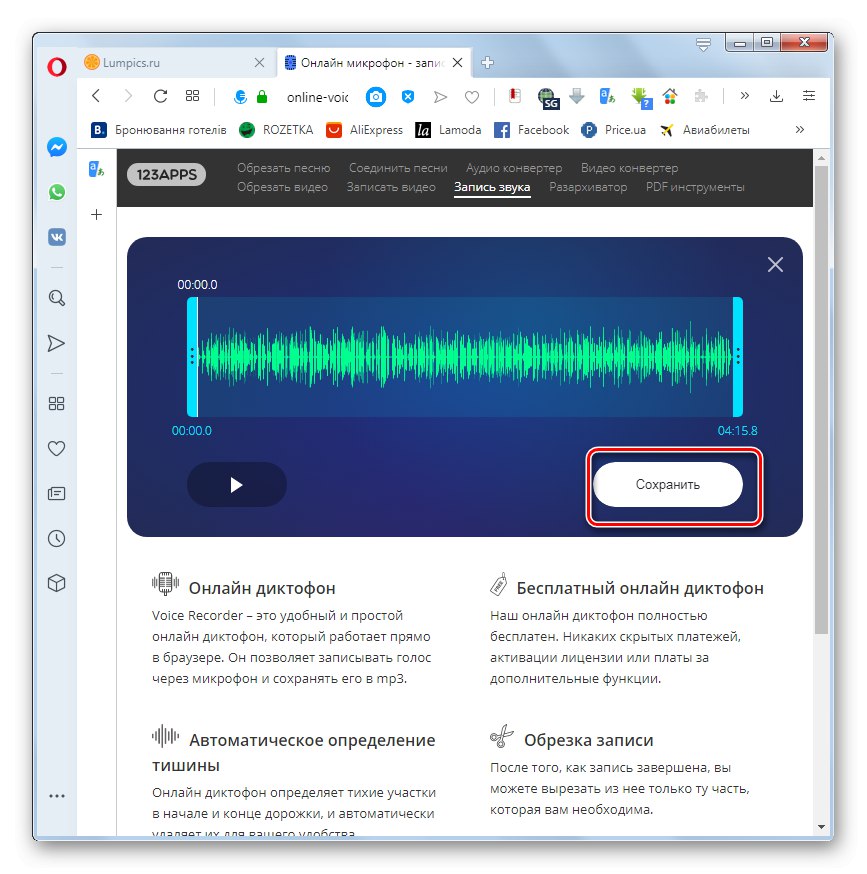867x874 pixels.
Task: Go forward with the forward arrow
Action: 128,96
